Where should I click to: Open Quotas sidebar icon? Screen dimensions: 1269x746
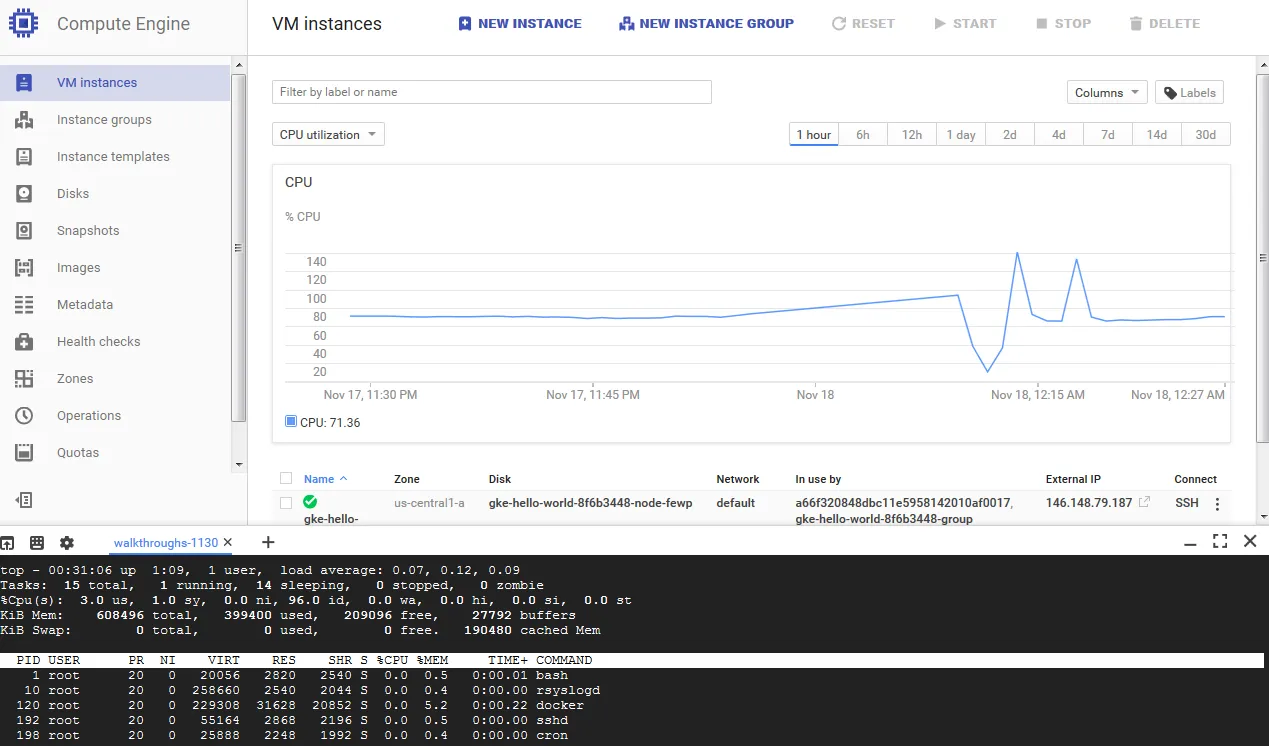click(24, 453)
